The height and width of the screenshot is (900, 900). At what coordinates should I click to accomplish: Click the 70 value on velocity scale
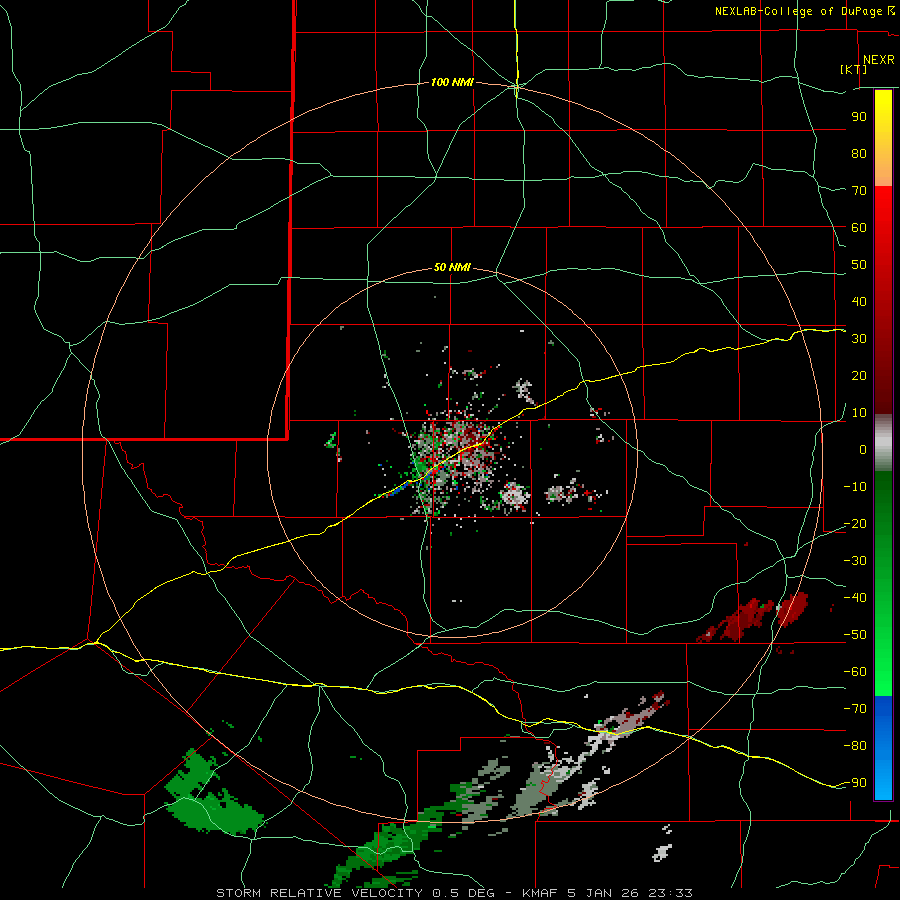859,191
